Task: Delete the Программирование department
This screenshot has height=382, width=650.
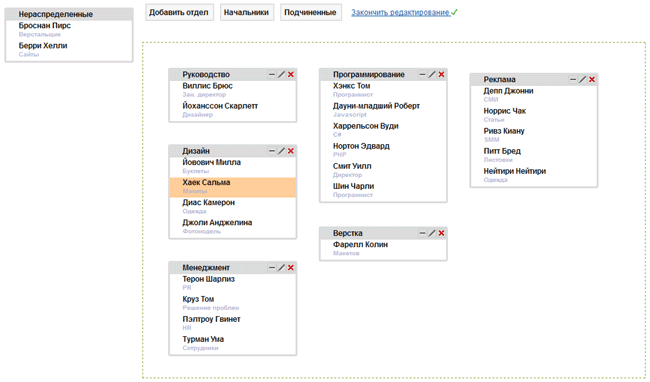Action: pos(441,75)
